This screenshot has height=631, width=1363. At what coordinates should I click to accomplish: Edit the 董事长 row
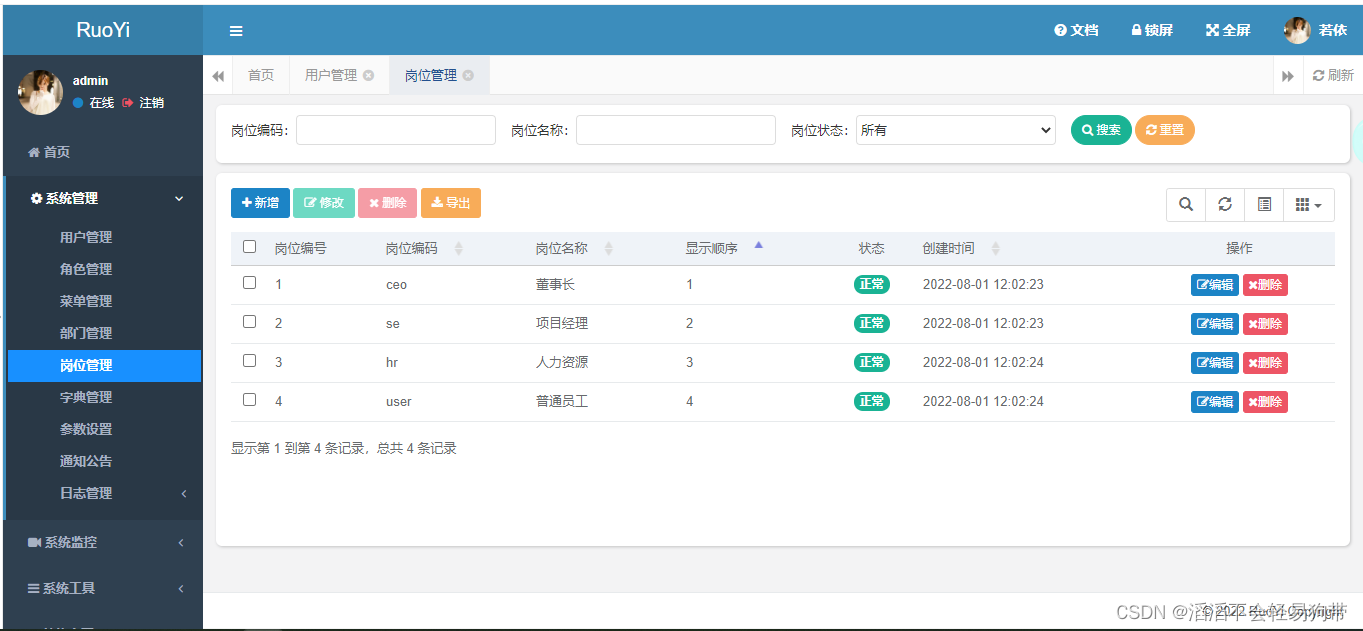1215,285
